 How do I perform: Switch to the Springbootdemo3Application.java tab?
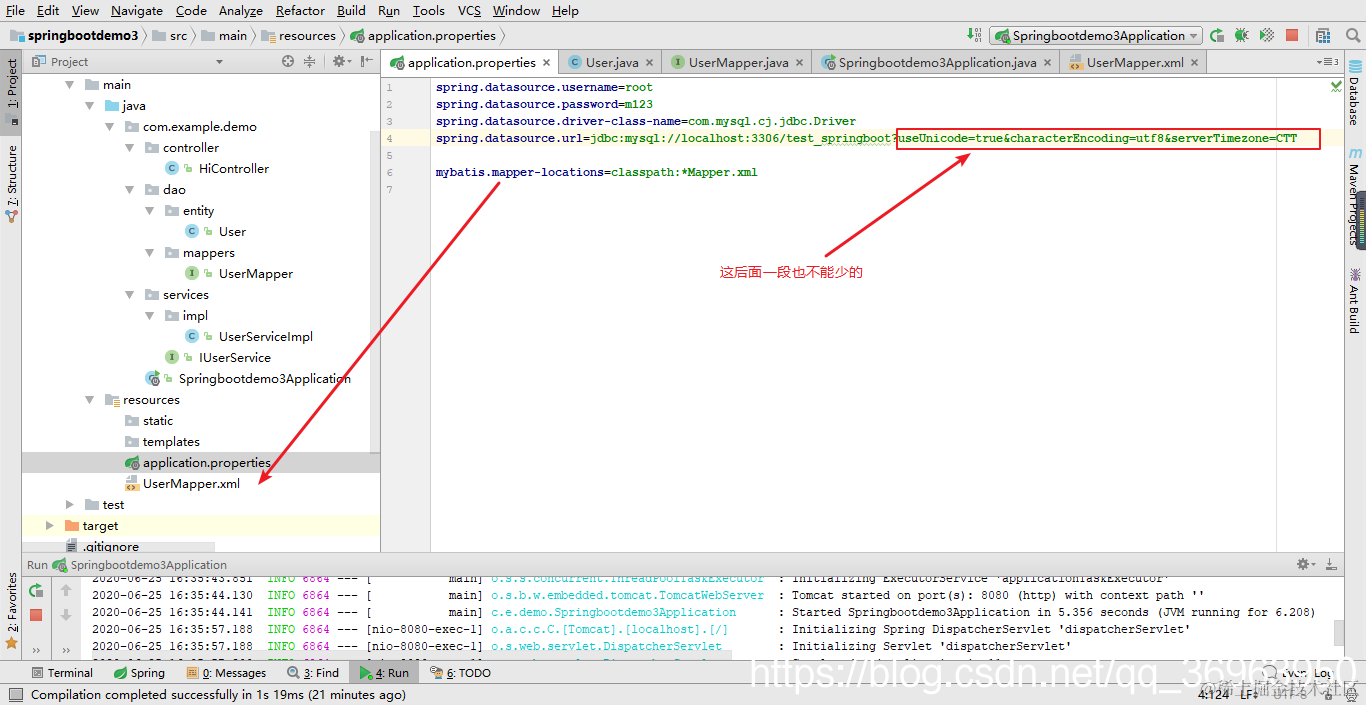coord(937,62)
